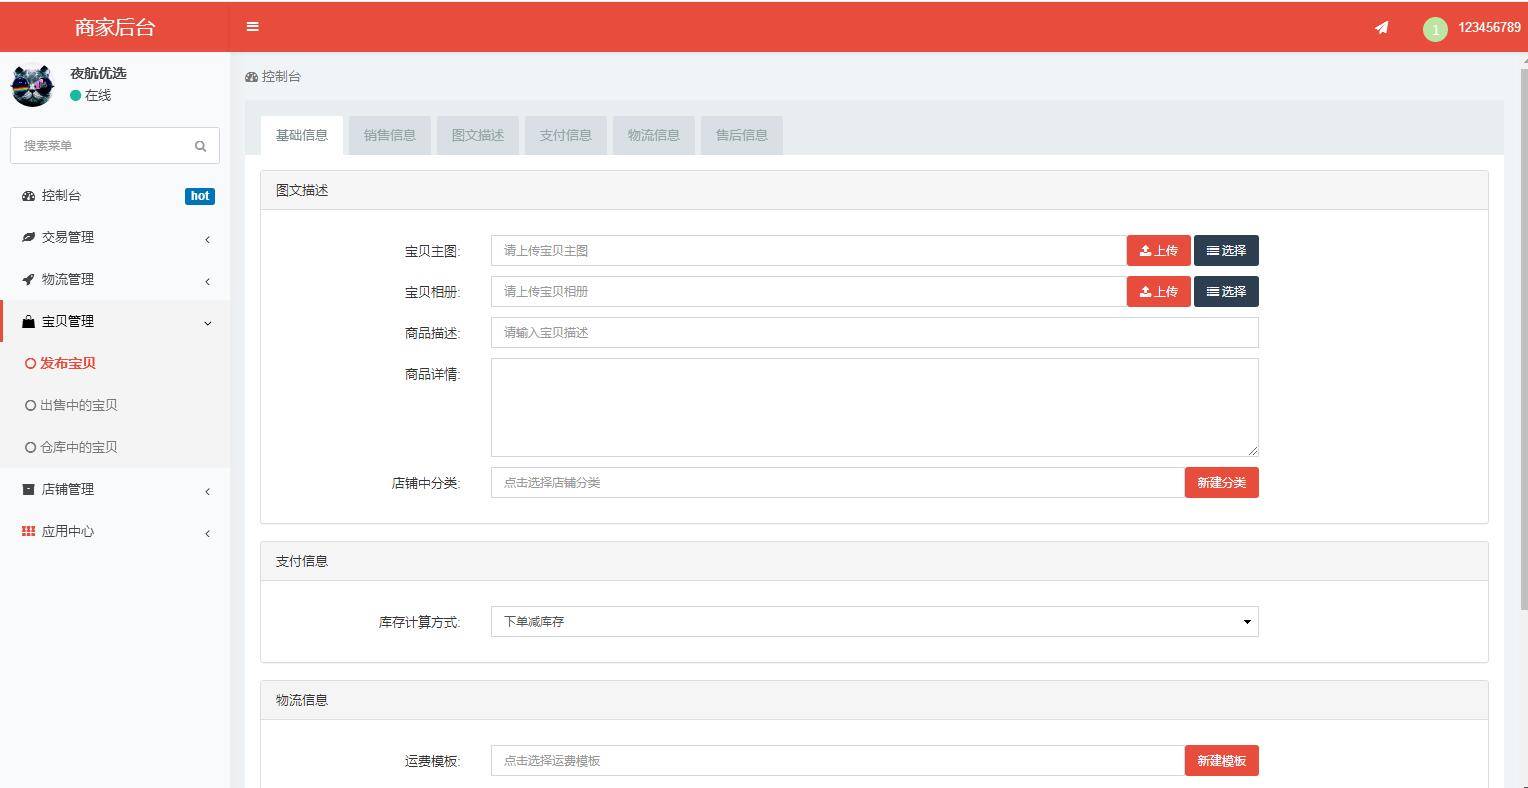
Task: Click the breadcrumb 控制台 dashboard icon
Action: 251,77
